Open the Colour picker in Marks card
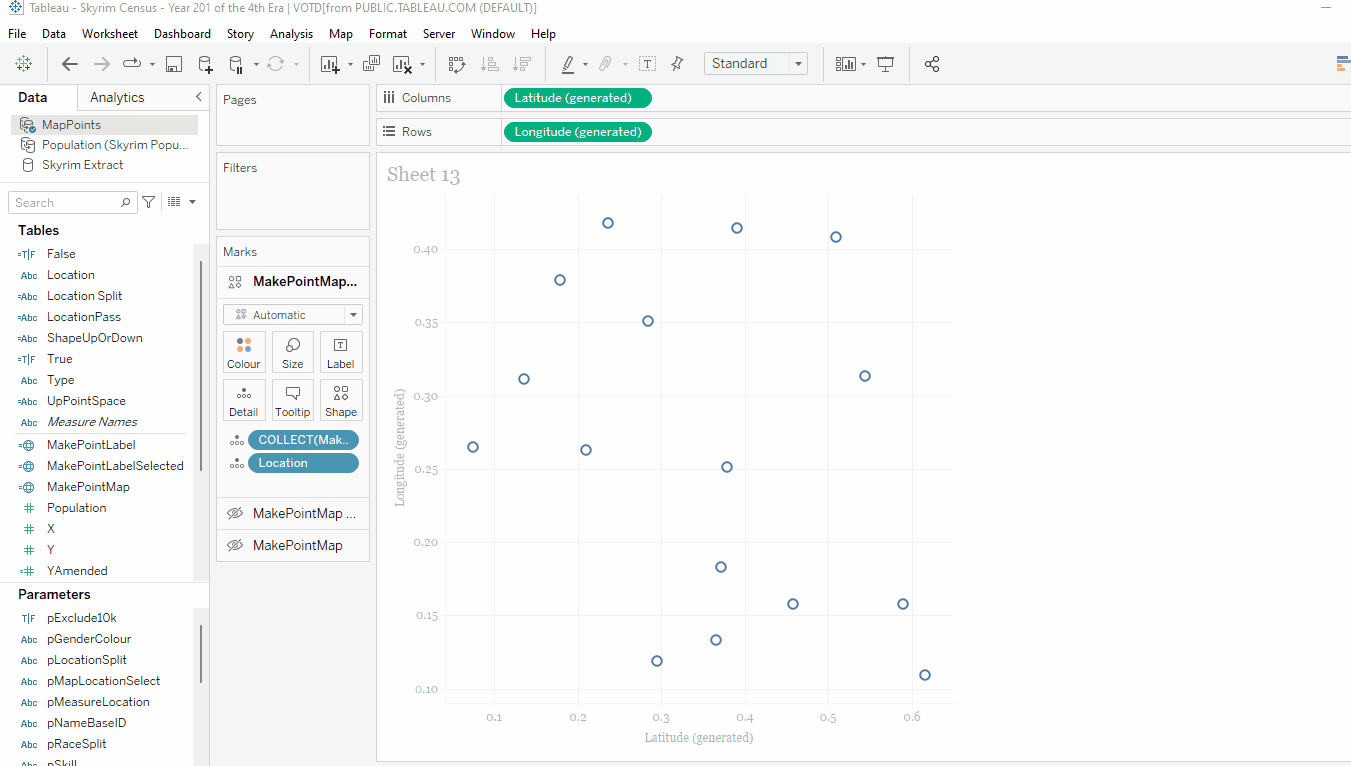This screenshot has height=766, width=1351. (x=244, y=352)
